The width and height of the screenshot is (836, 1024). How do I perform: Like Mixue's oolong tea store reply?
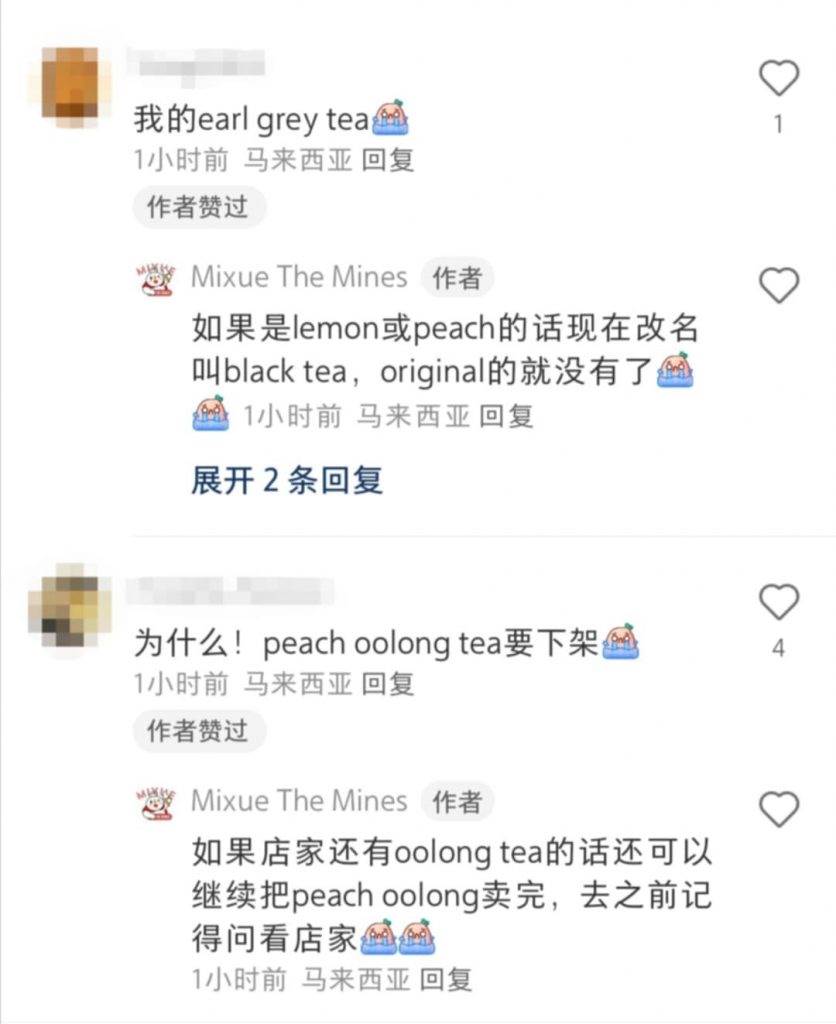(779, 809)
